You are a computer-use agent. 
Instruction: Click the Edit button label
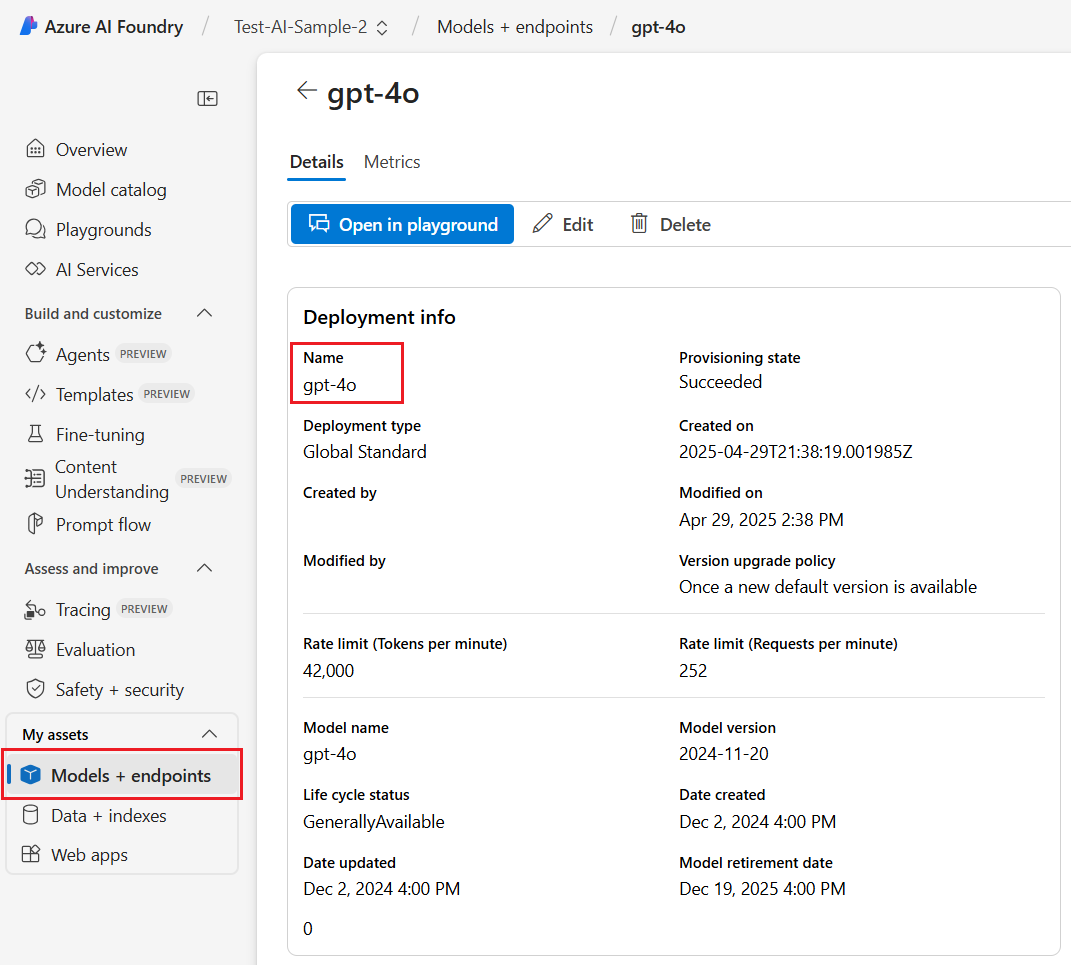[578, 224]
